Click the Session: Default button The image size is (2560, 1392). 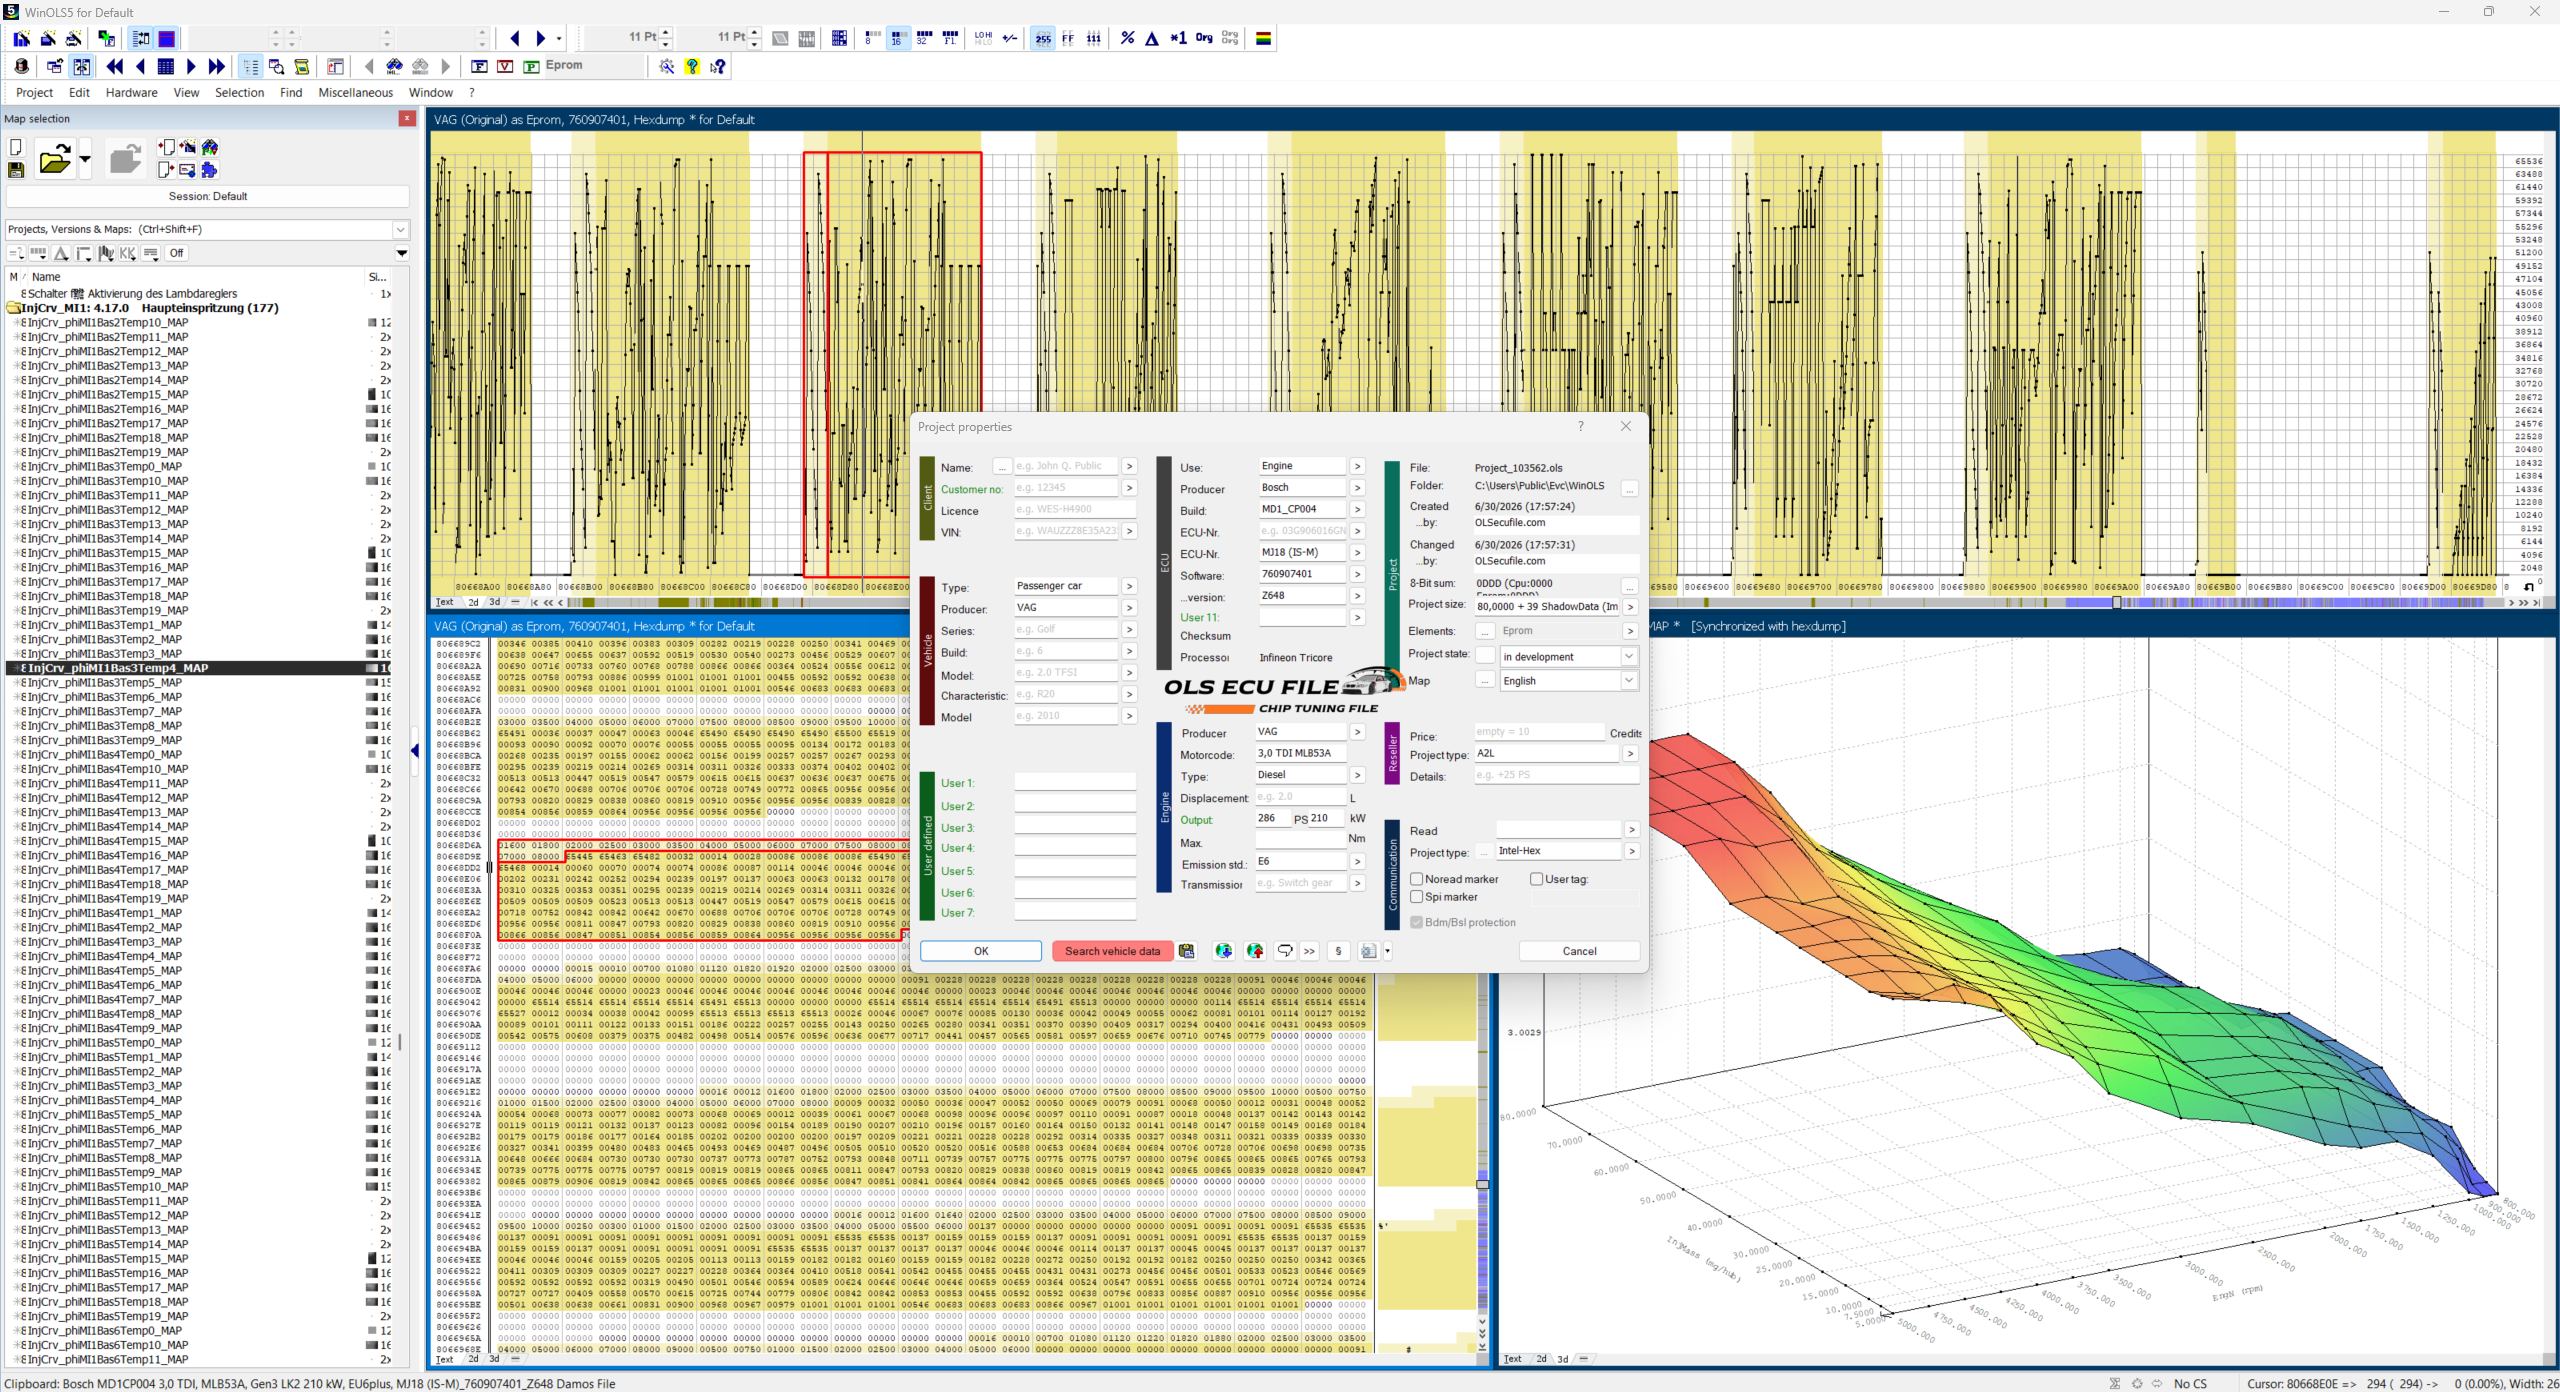tap(208, 196)
